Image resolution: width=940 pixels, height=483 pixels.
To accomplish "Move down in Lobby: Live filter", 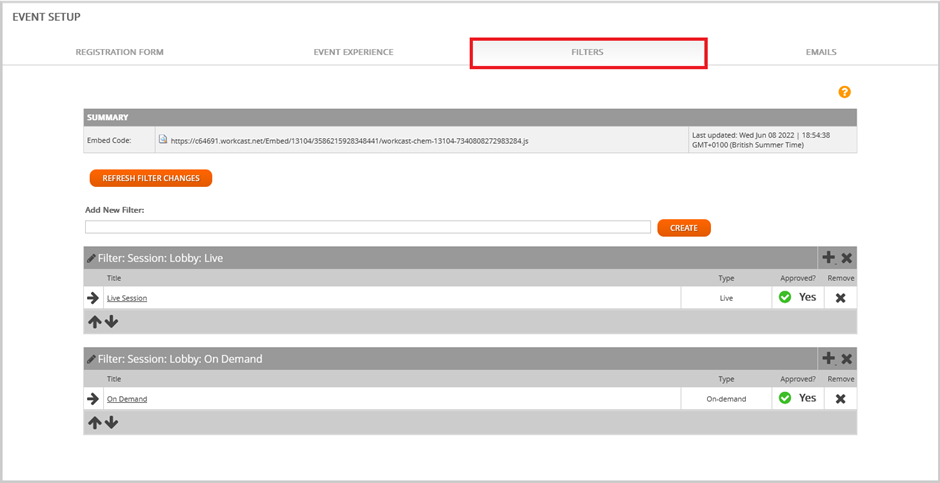I will tap(112, 322).
